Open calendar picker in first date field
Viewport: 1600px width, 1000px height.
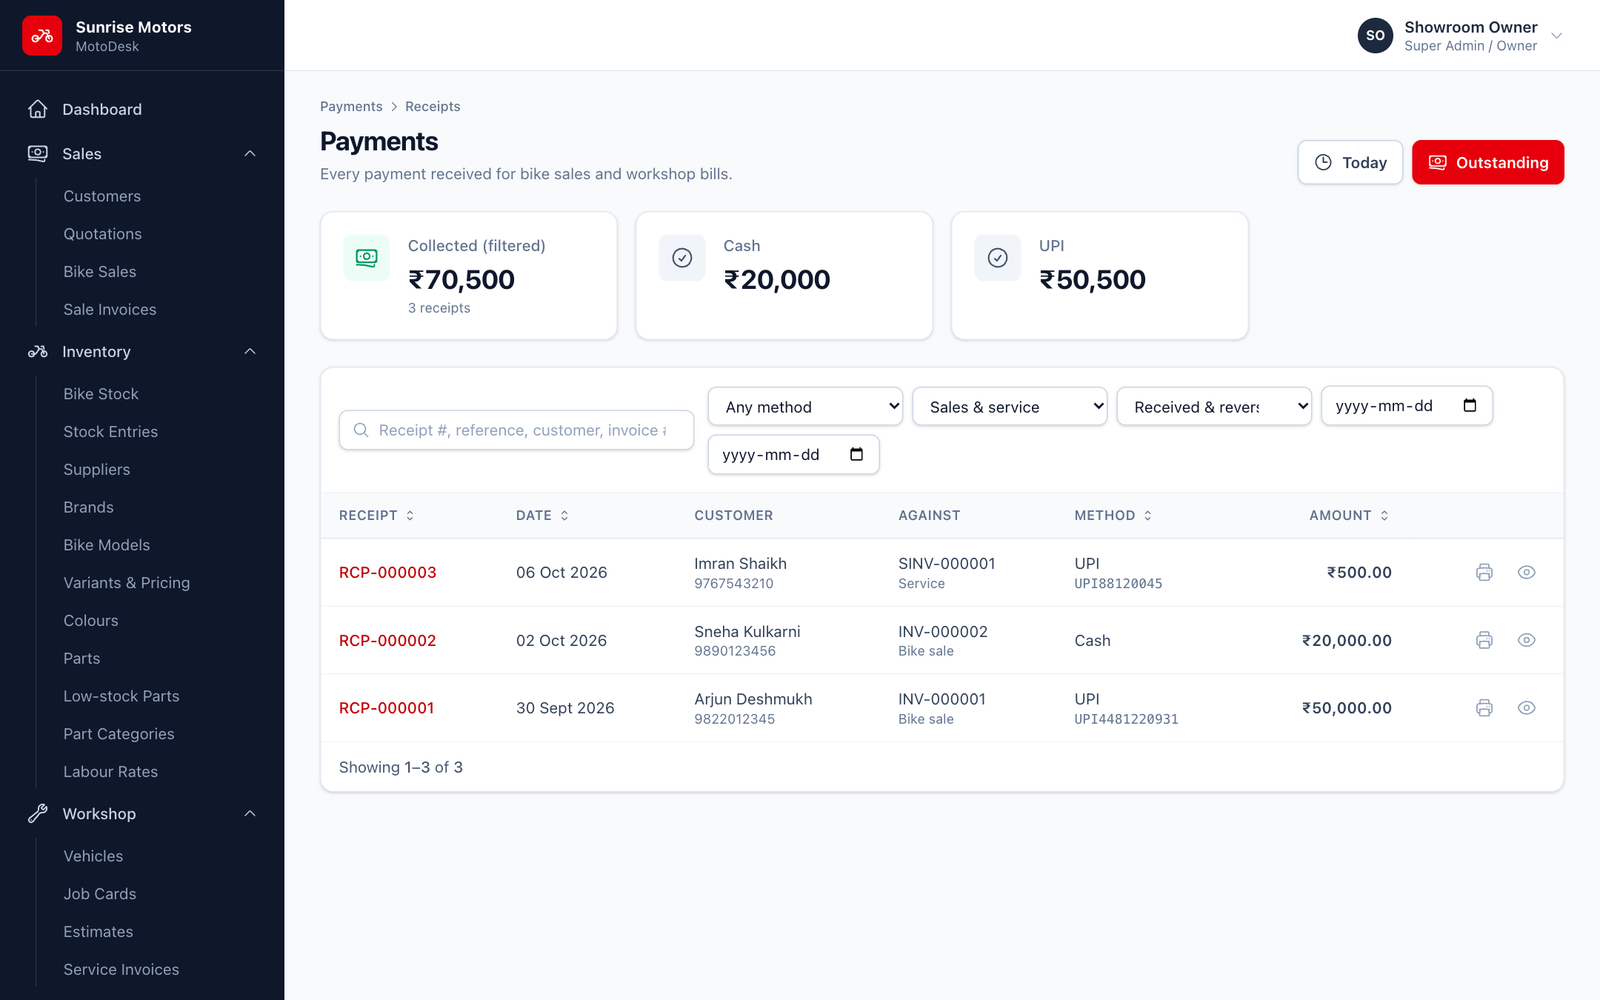1470,405
